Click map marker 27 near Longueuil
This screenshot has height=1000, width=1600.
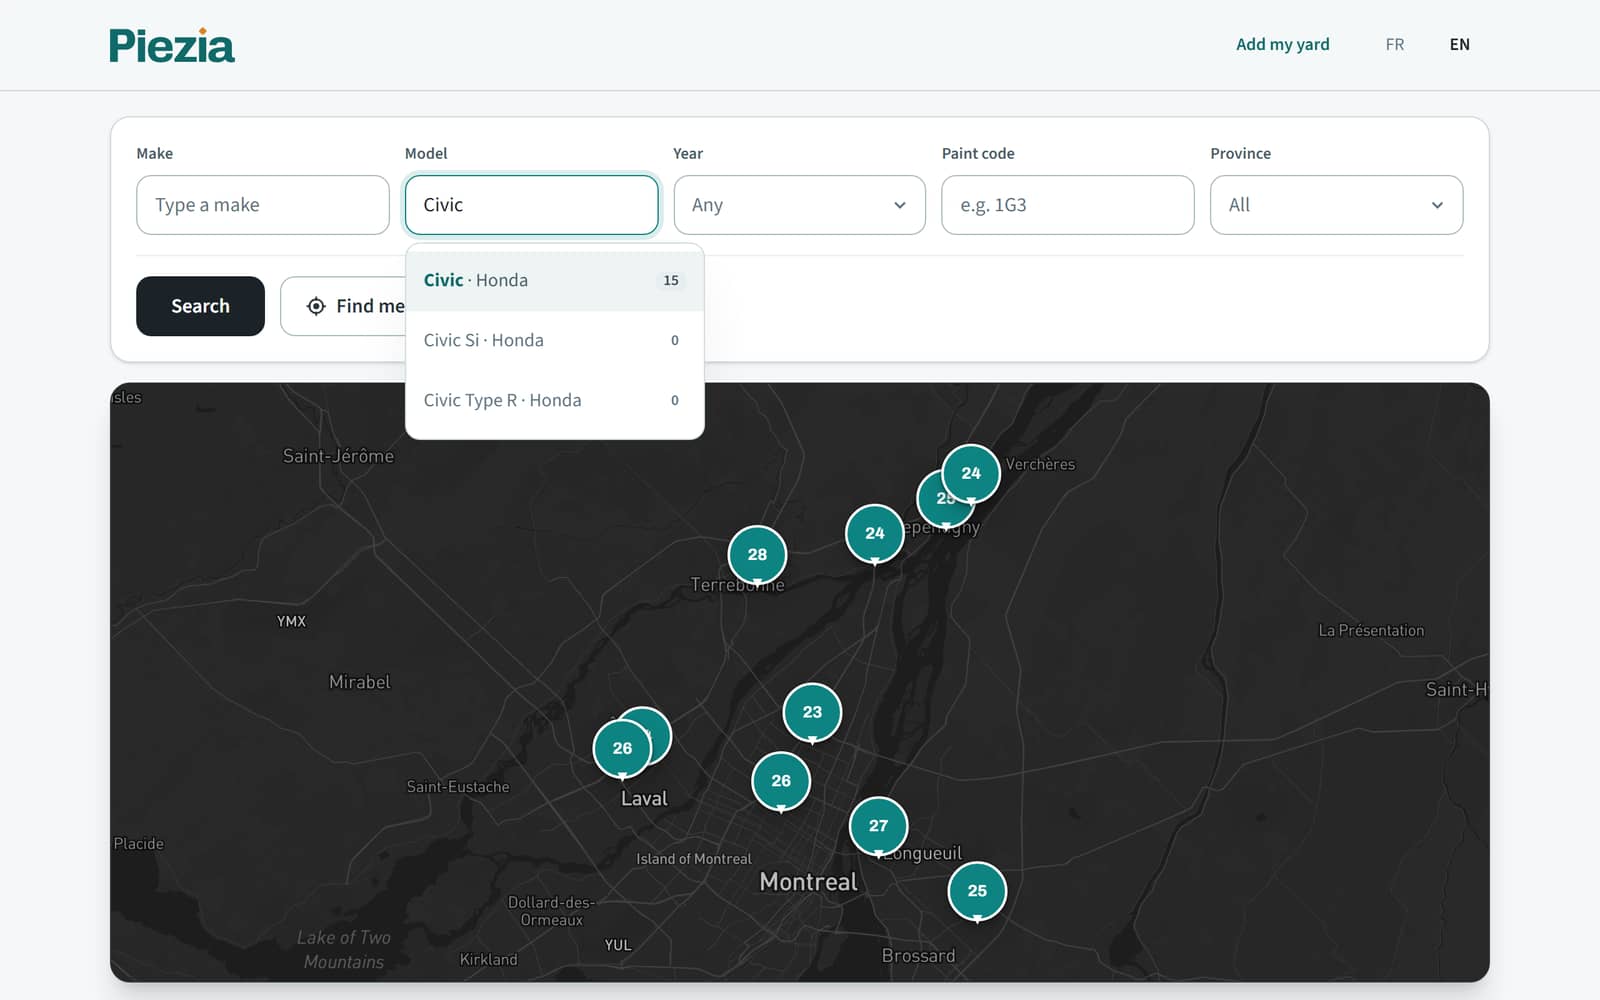pyautogui.click(x=878, y=826)
